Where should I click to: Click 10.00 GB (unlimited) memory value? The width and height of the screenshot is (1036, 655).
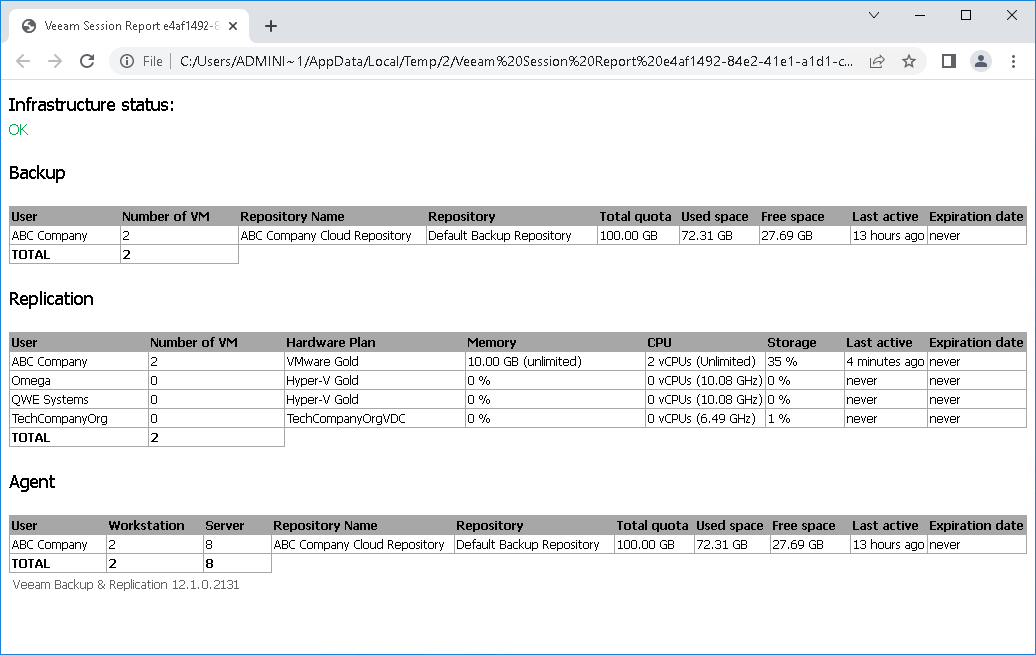[525, 362]
